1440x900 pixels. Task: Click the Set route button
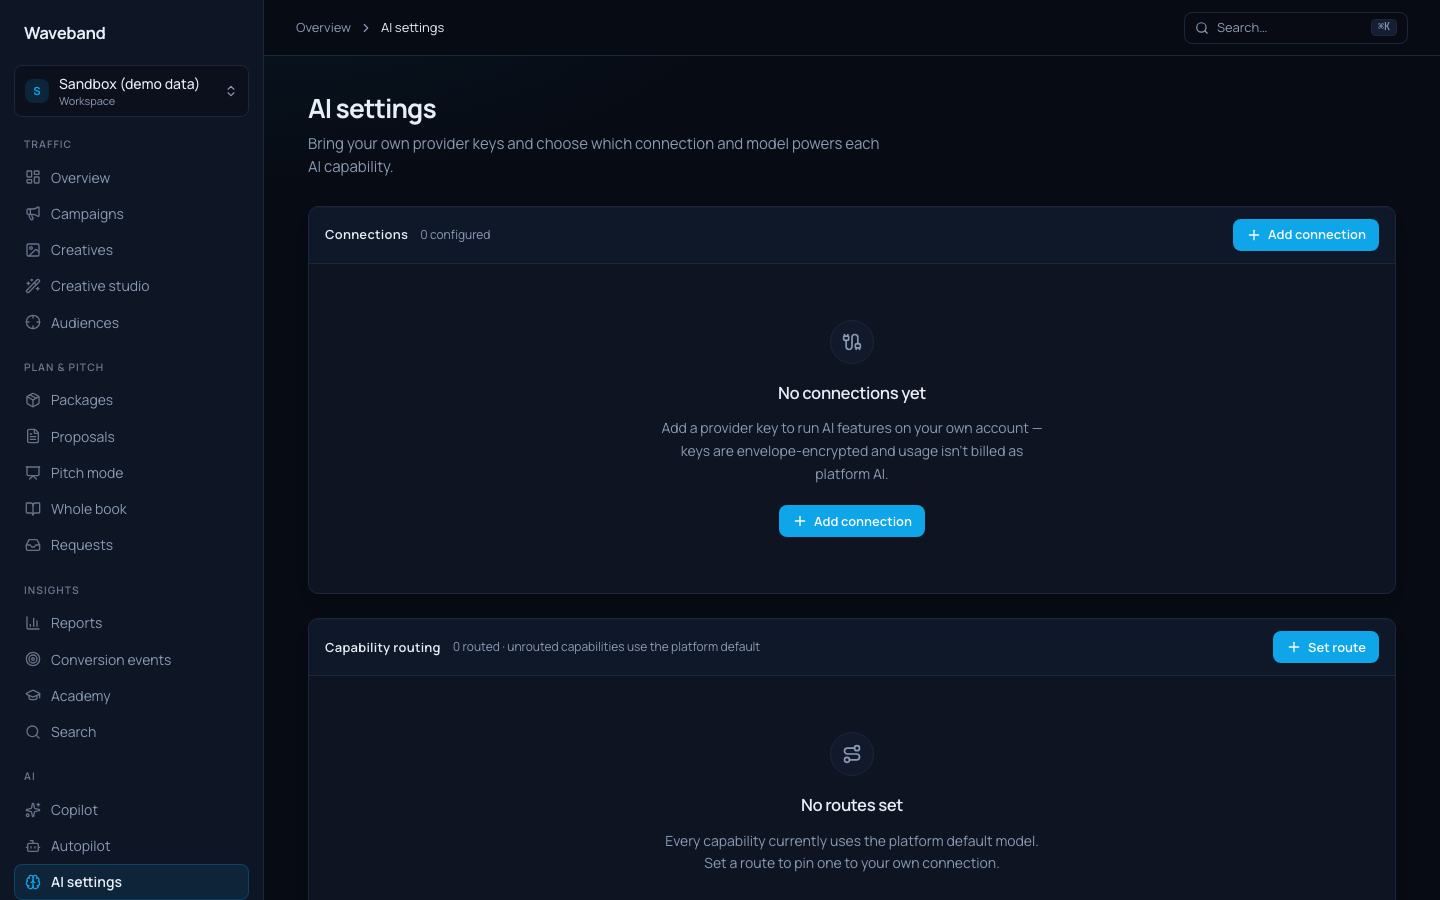click(x=1326, y=647)
